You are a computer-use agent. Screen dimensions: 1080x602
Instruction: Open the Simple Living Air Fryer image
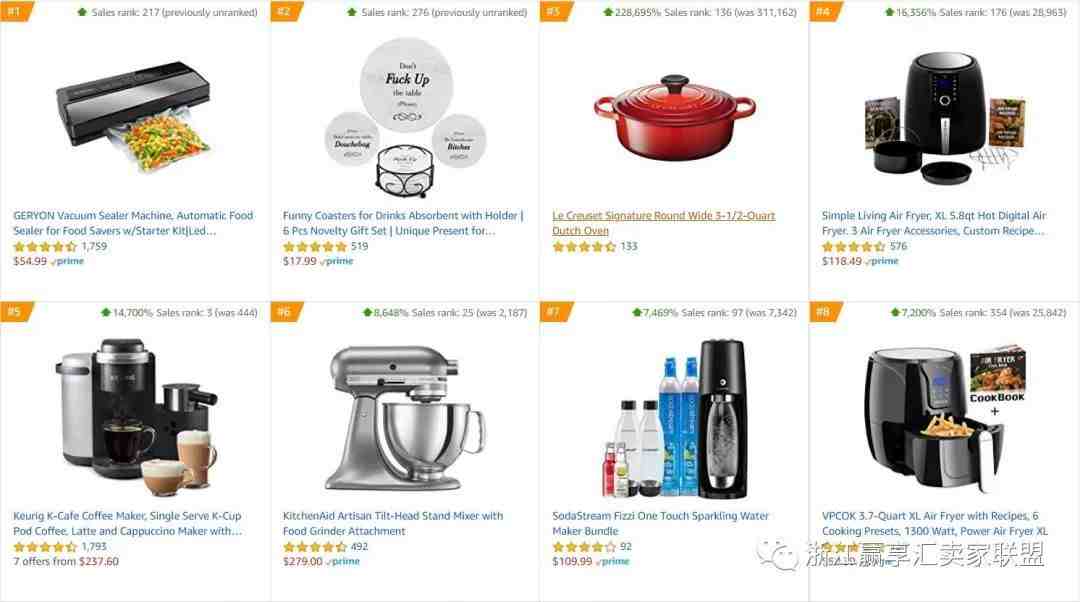click(x=944, y=116)
